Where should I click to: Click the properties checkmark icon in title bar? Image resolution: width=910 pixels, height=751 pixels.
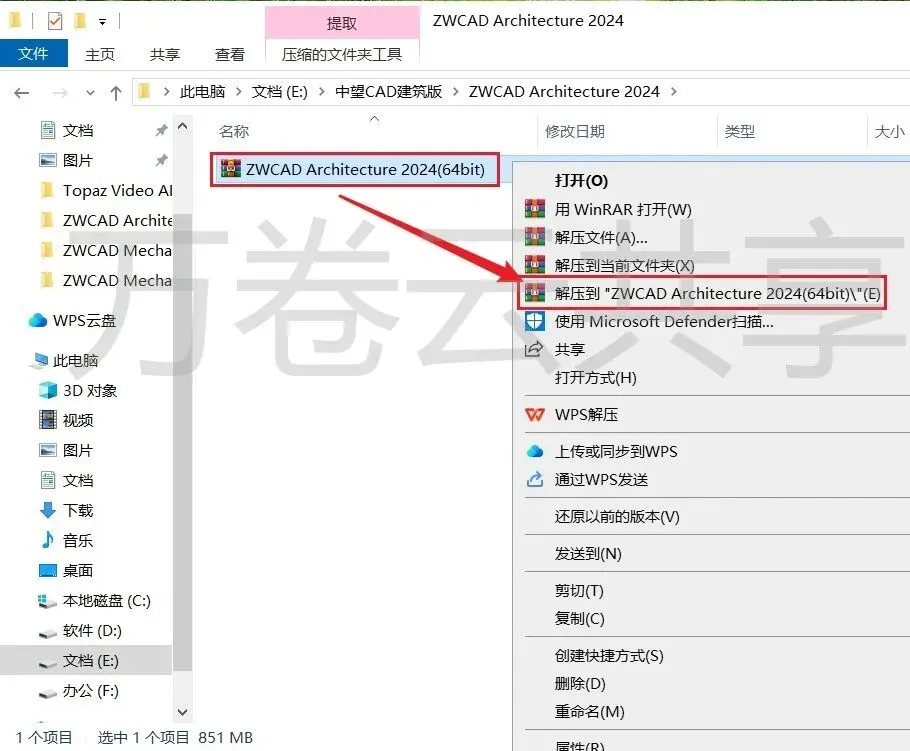click(55, 21)
